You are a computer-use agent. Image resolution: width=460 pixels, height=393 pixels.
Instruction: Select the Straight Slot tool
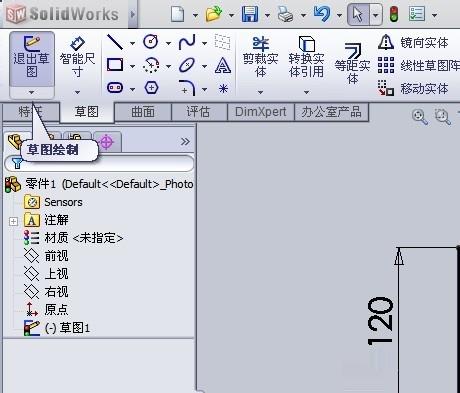click(115, 88)
